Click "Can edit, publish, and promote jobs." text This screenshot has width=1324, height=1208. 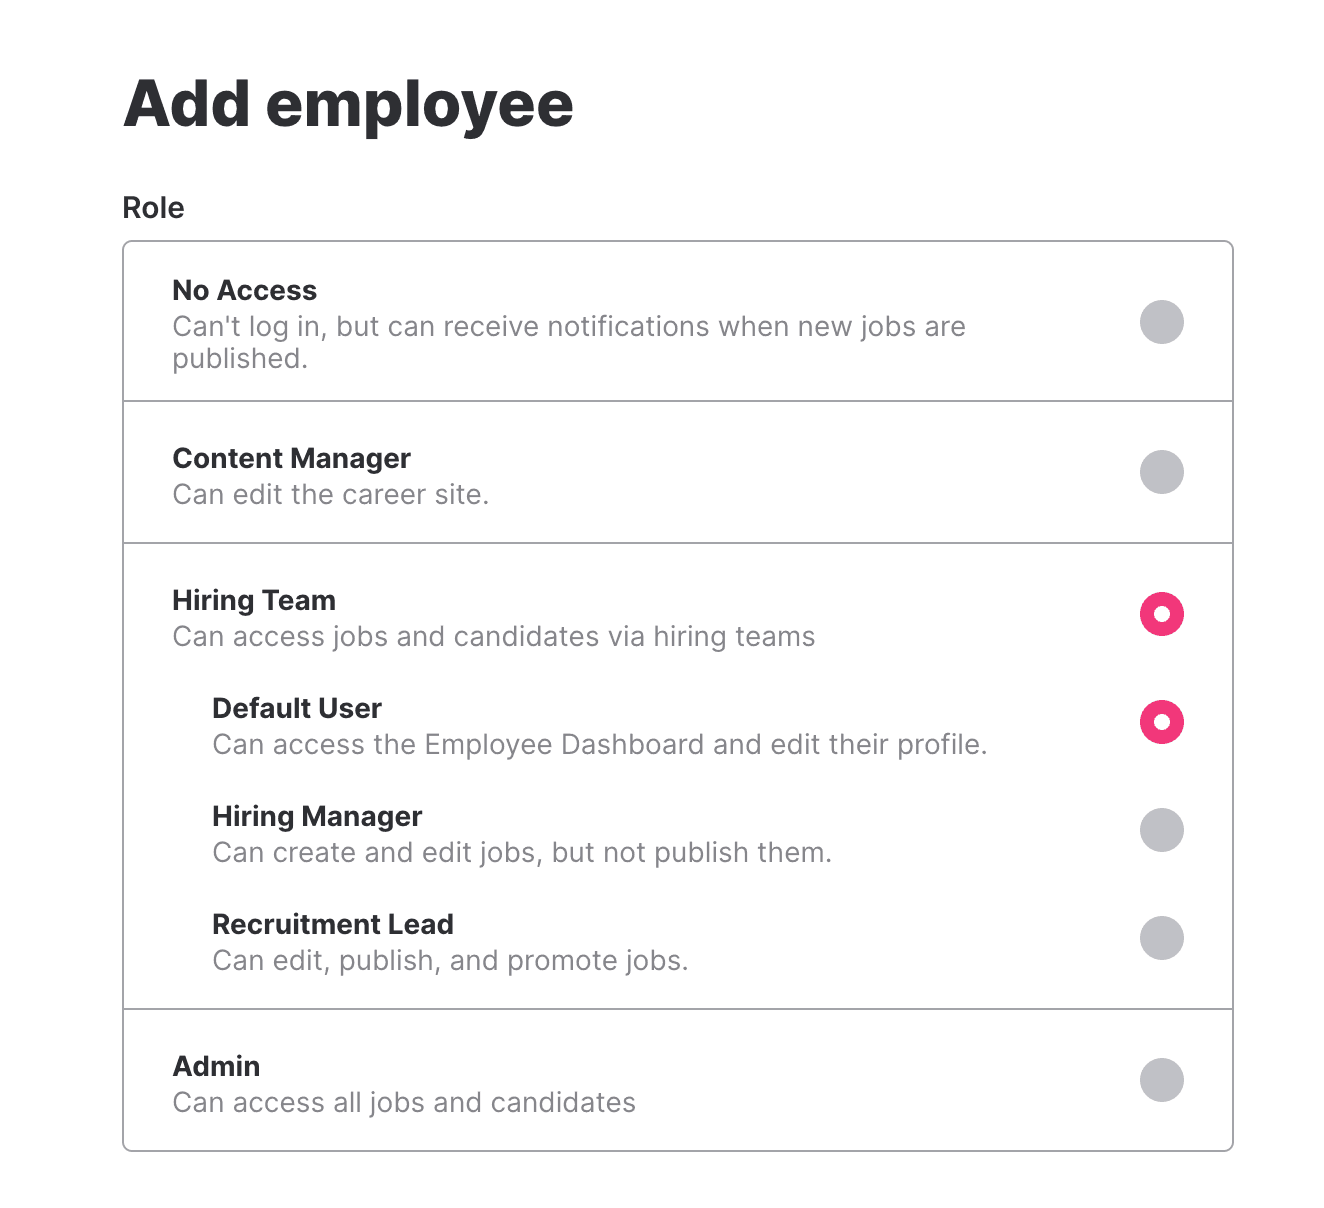tap(450, 960)
